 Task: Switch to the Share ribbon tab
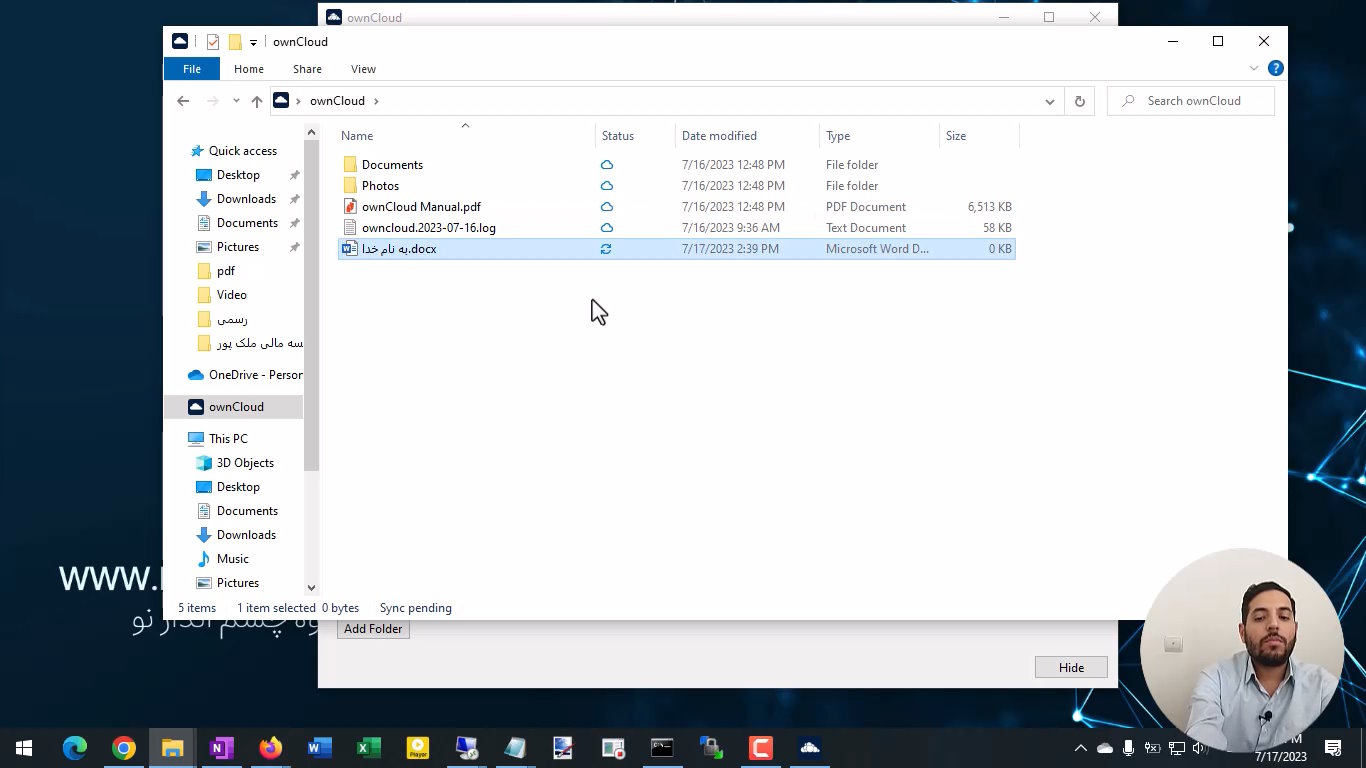tap(307, 69)
